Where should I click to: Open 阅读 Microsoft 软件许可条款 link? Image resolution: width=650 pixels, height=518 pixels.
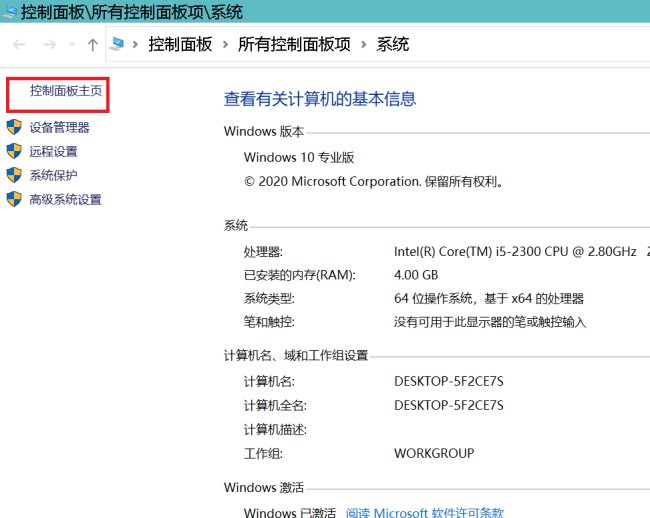click(x=425, y=513)
